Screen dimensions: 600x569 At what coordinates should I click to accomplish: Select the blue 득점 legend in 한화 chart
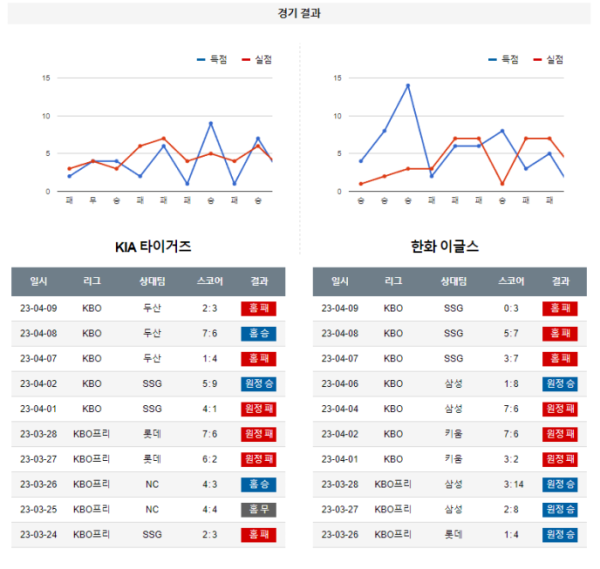tap(504, 59)
